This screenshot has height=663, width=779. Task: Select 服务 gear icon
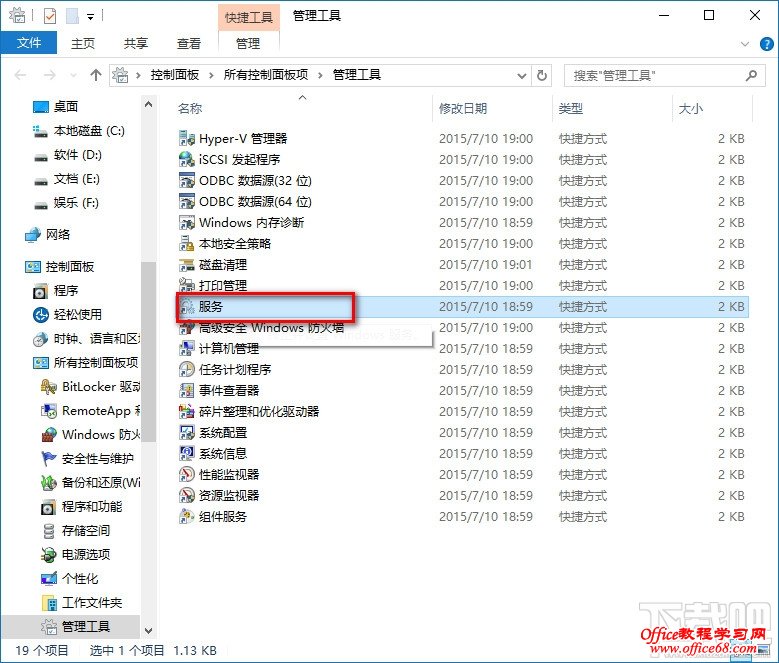click(187, 306)
